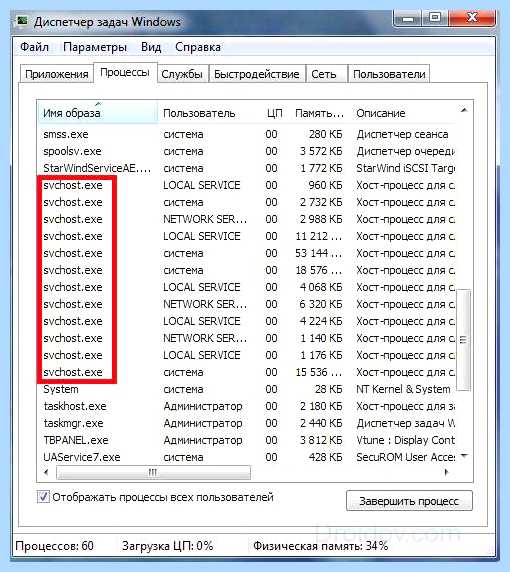Select svchost.exe using 18 576 memory

coord(247,270)
